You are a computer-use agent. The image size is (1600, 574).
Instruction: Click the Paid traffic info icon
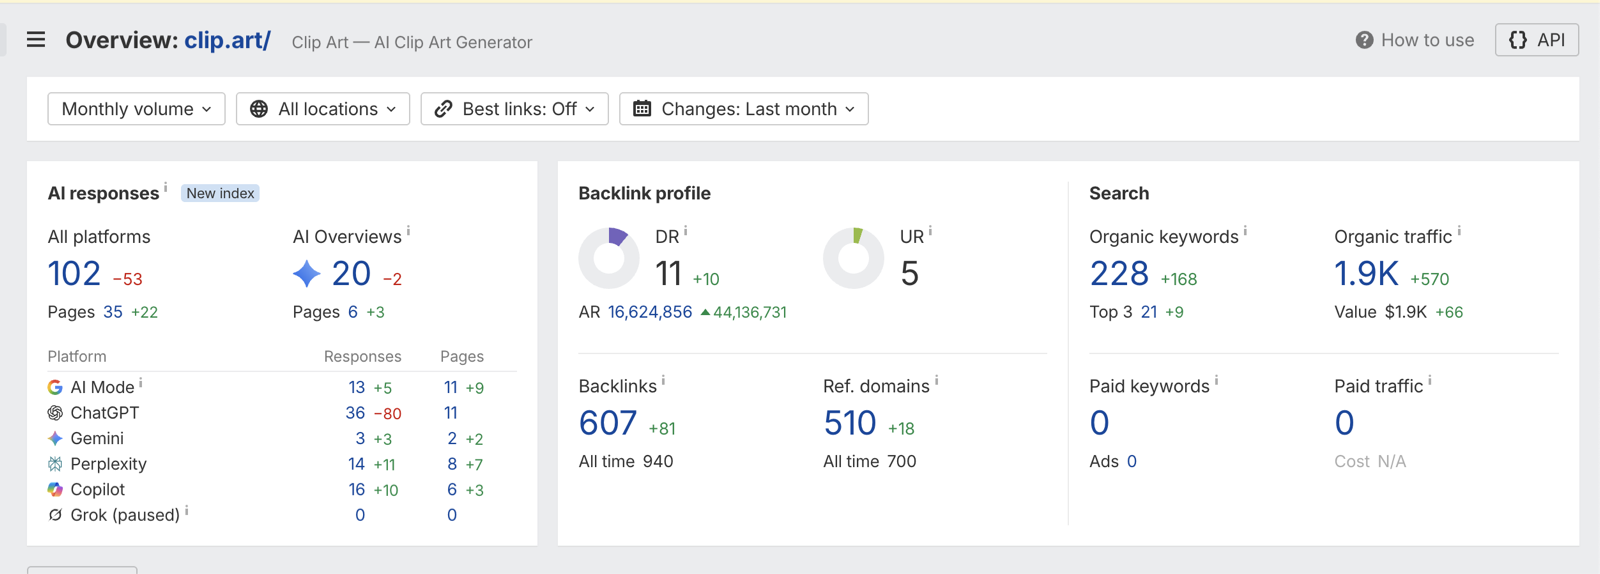(1430, 381)
